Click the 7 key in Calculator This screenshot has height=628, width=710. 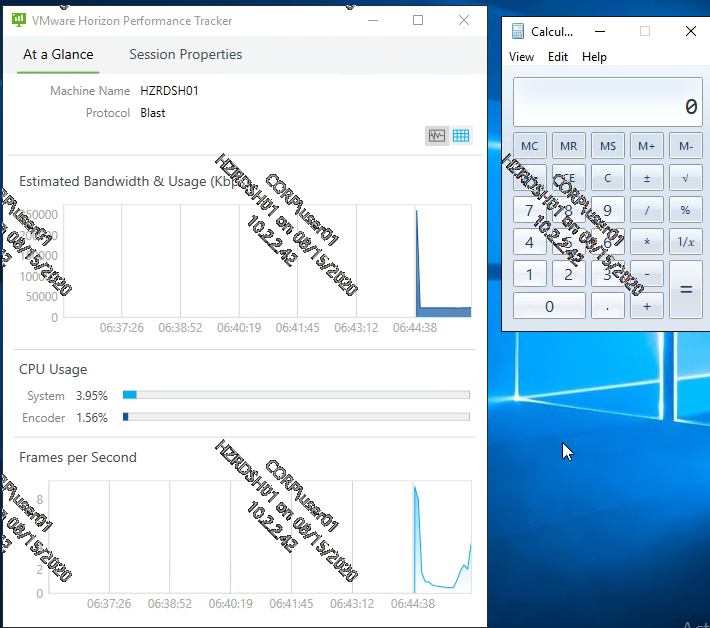[530, 210]
